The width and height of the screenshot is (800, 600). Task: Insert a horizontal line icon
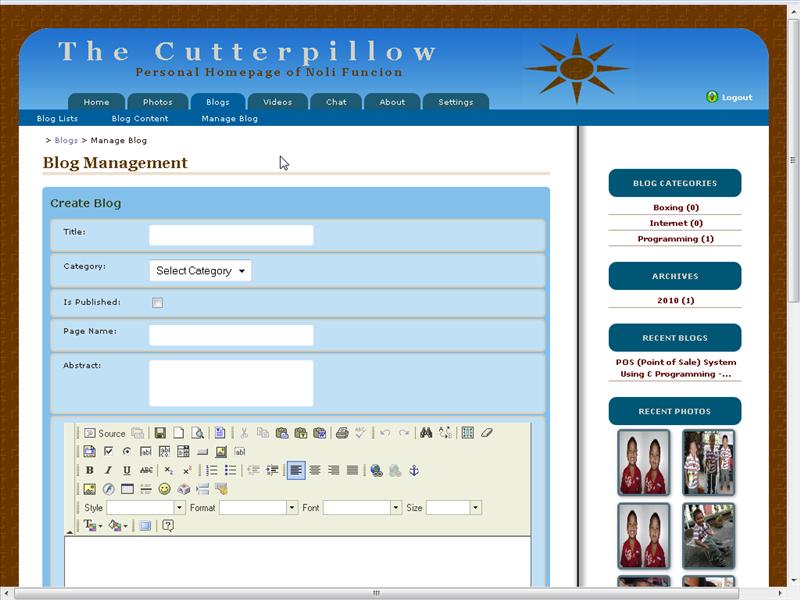(146, 489)
